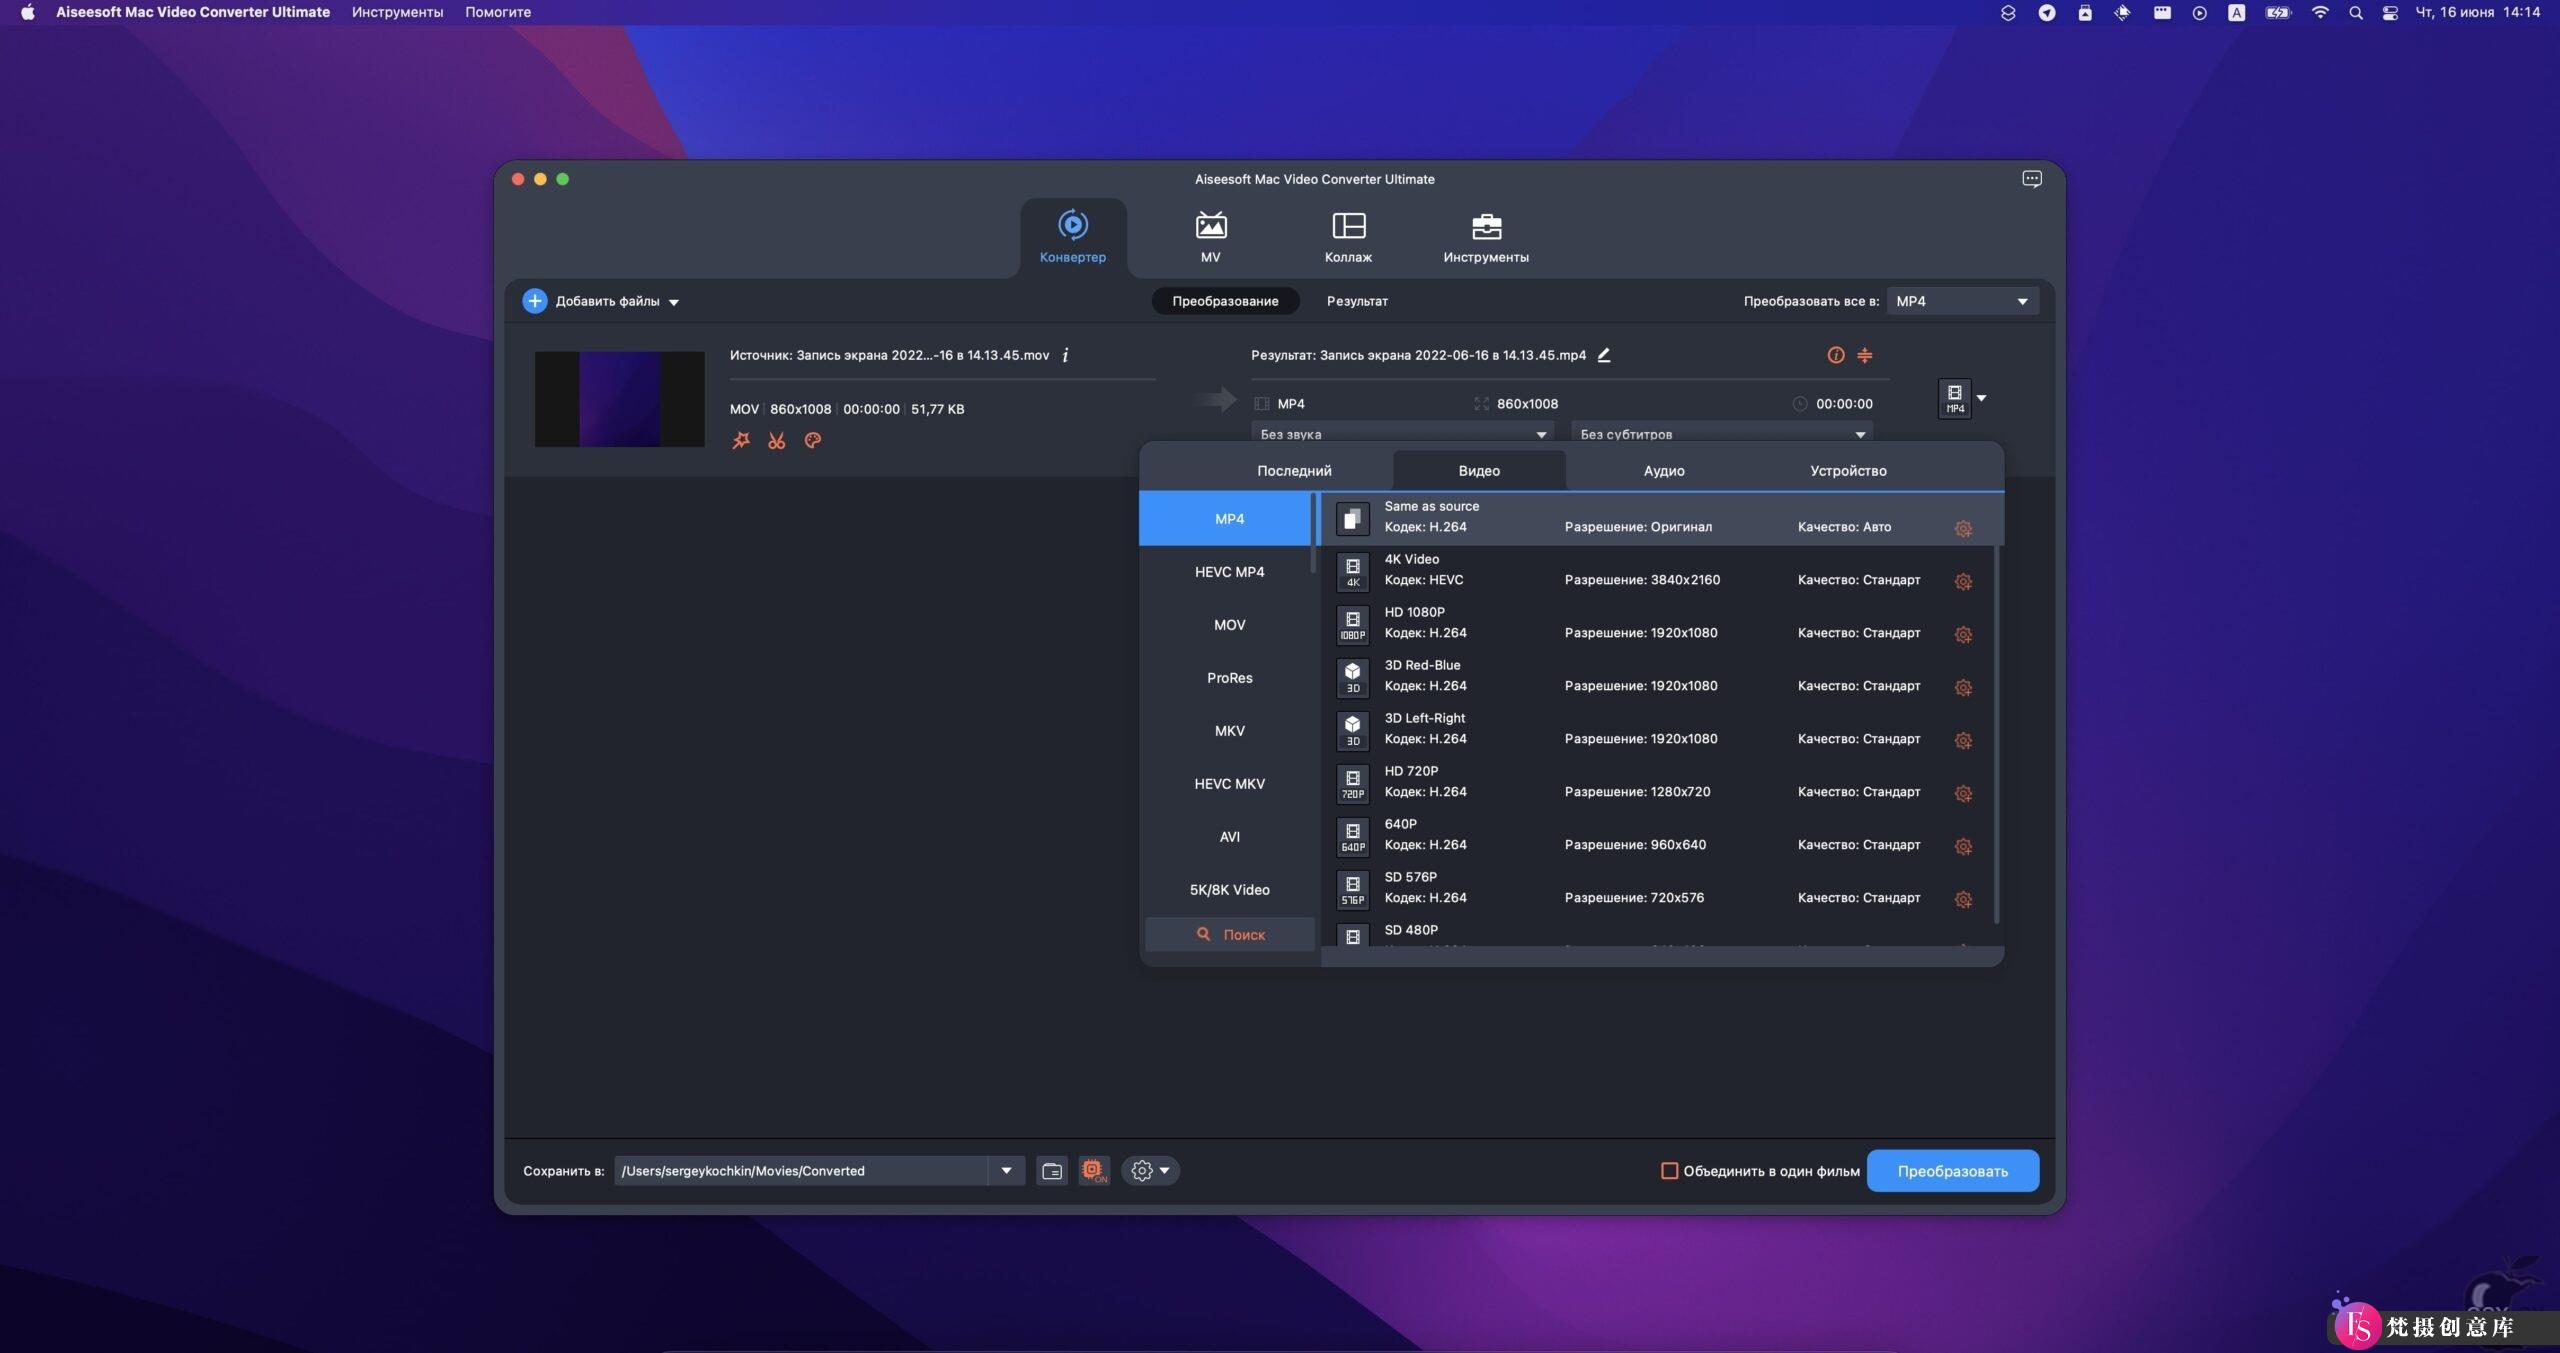Click the orange output info icon
Image resolution: width=2560 pixels, height=1353 pixels.
coord(1836,355)
